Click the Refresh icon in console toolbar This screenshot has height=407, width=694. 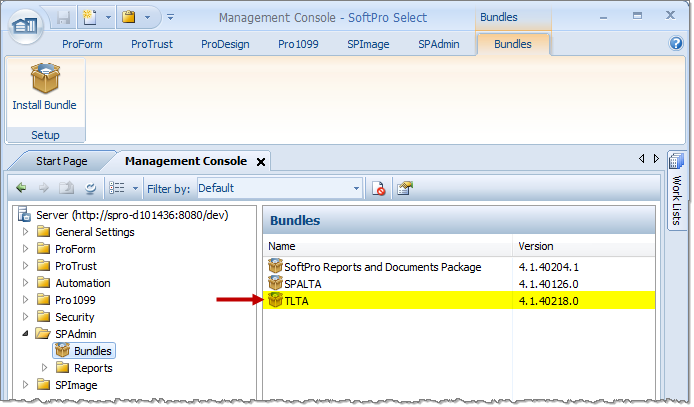tap(90, 188)
